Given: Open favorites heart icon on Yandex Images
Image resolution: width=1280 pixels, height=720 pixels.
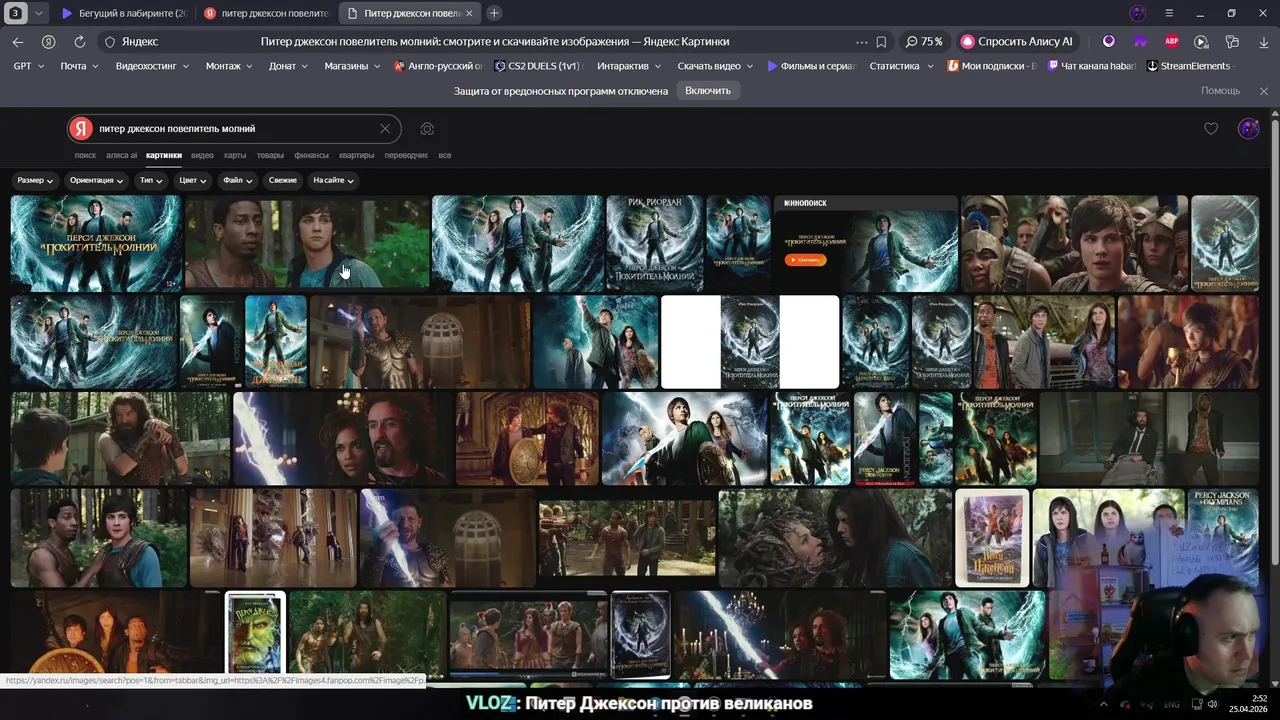Looking at the screenshot, I should click(1211, 129).
